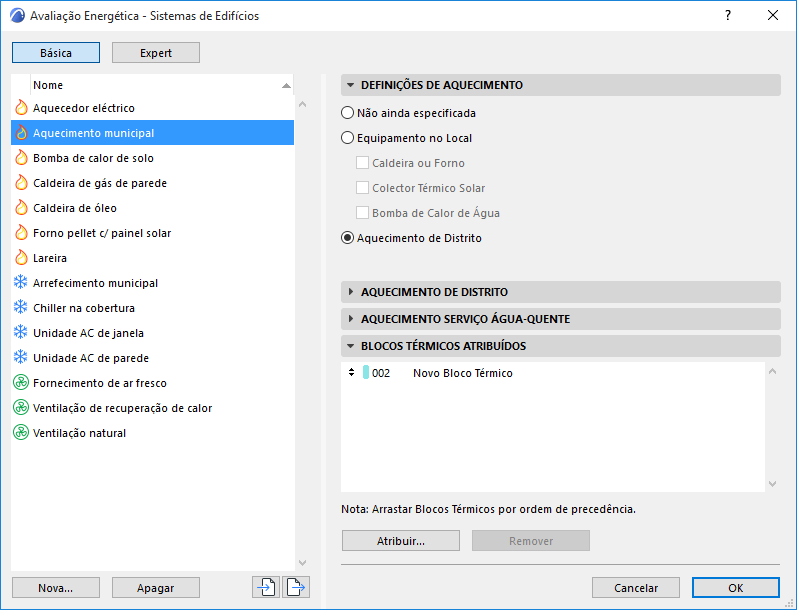The height and width of the screenshot is (610, 797).
Task: Click the import system icon button
Action: point(266,588)
